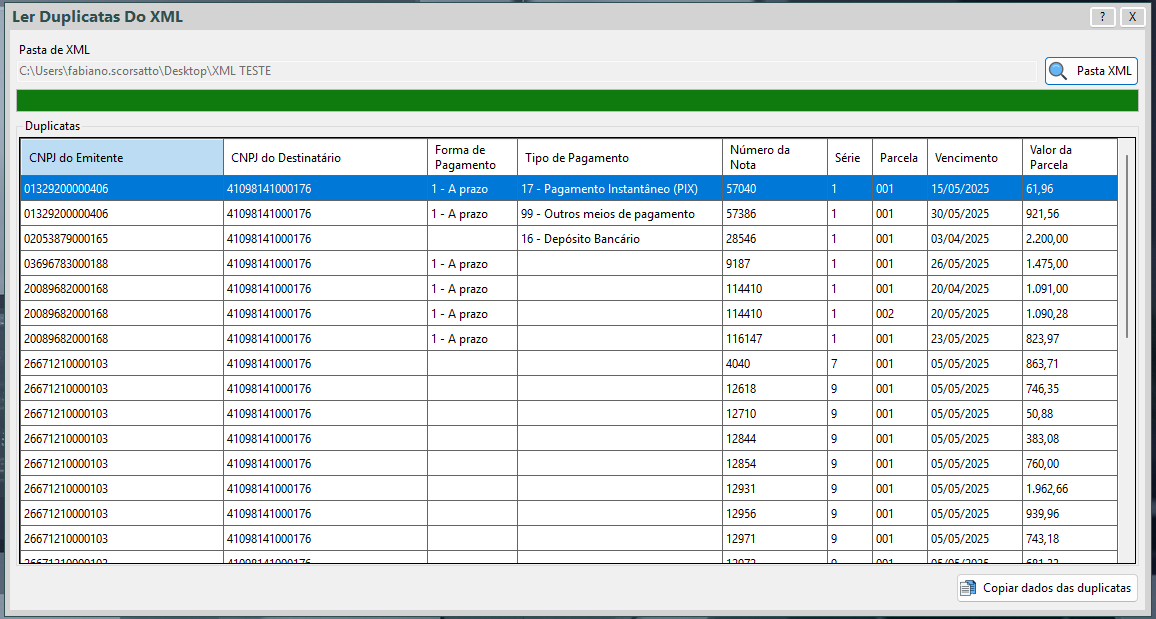This screenshot has width=1156, height=619.
Task: Select the row with vencimento 26/05/2025
Action: (973, 264)
